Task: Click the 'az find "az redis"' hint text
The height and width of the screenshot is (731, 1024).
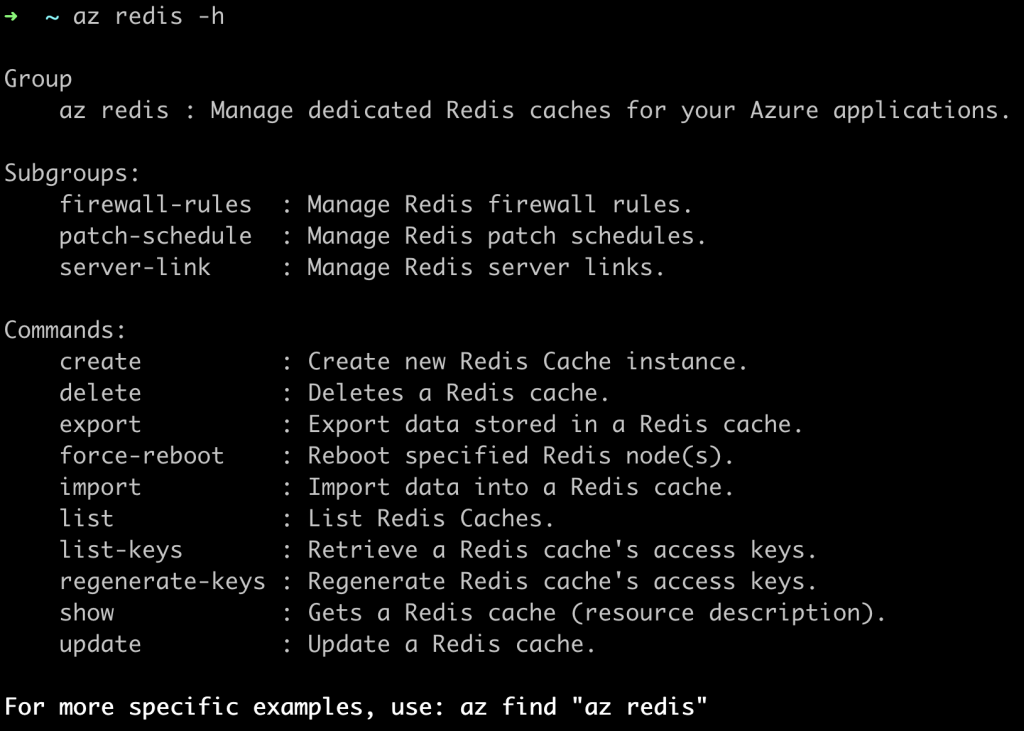Action: pos(584,707)
